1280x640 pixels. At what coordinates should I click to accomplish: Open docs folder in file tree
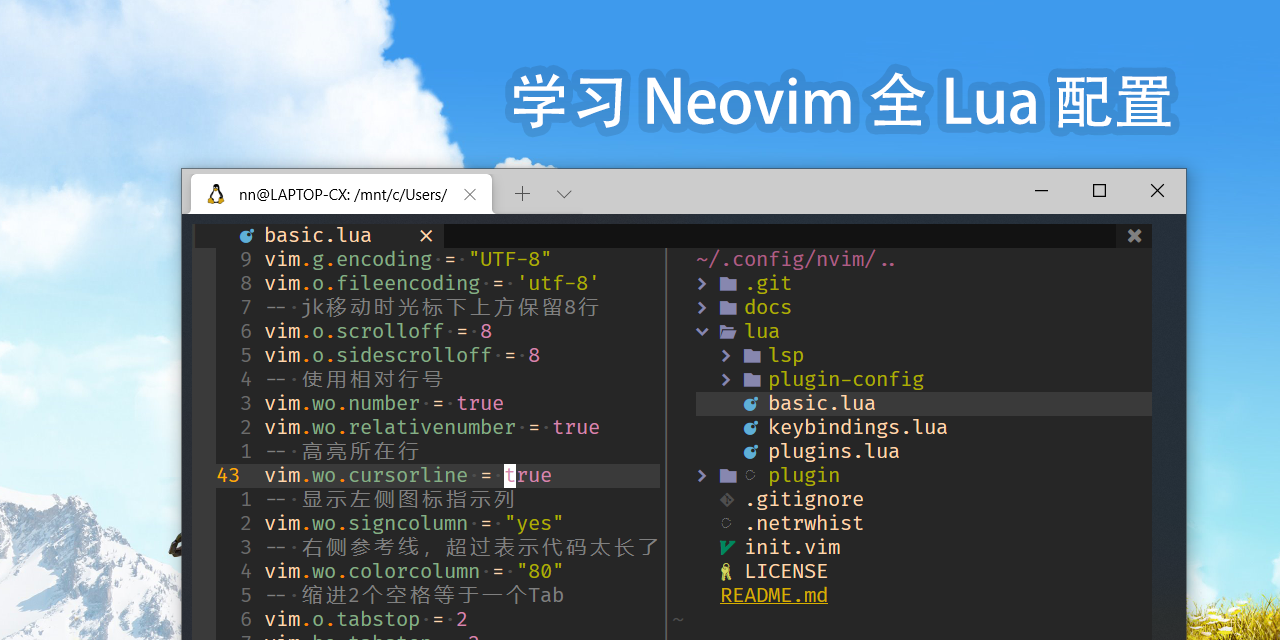(768, 308)
